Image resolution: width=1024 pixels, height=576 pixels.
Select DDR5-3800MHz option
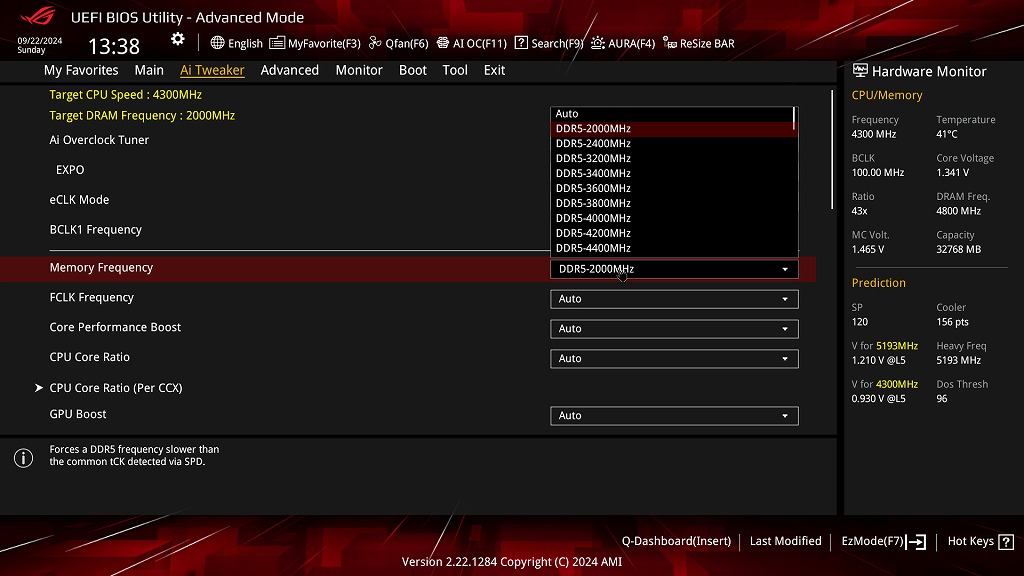click(671, 204)
